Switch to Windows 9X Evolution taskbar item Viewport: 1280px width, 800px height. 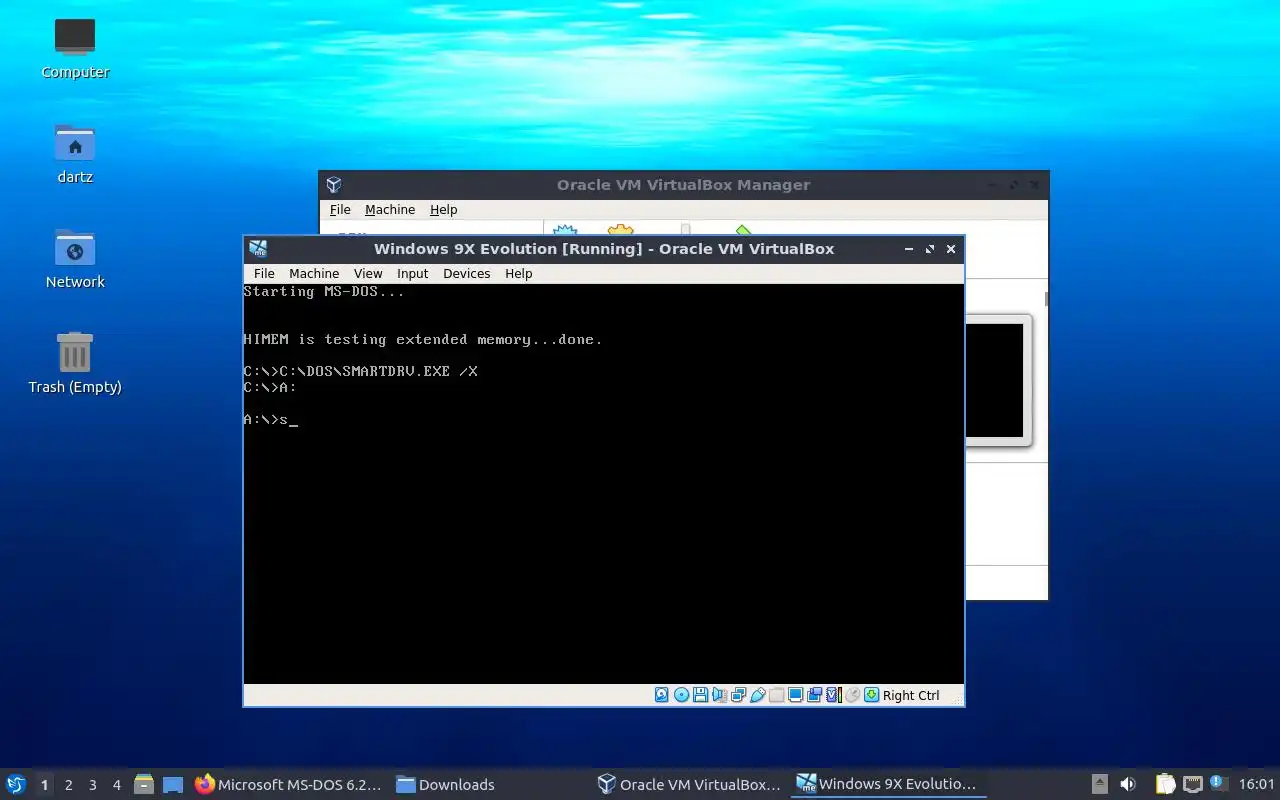point(887,785)
